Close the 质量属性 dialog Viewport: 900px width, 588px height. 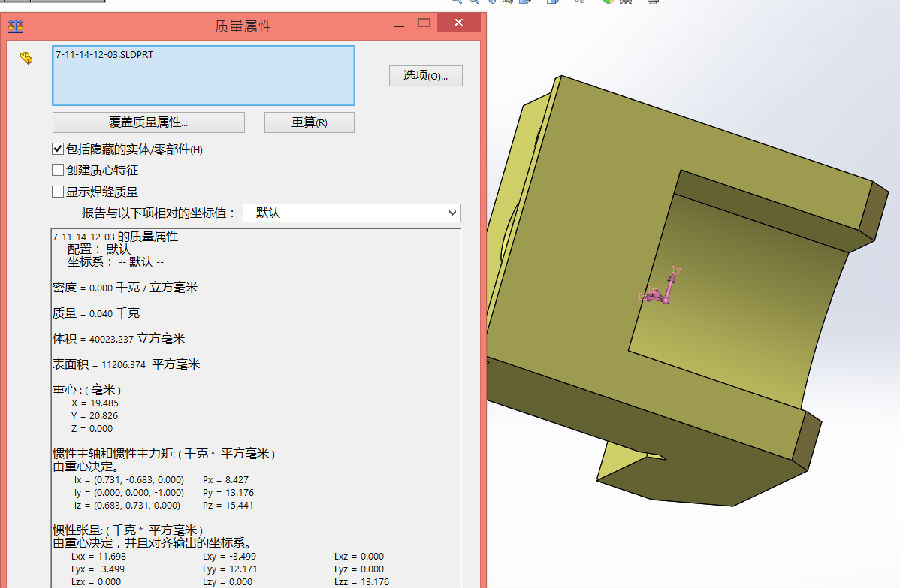pyautogui.click(x=459, y=23)
